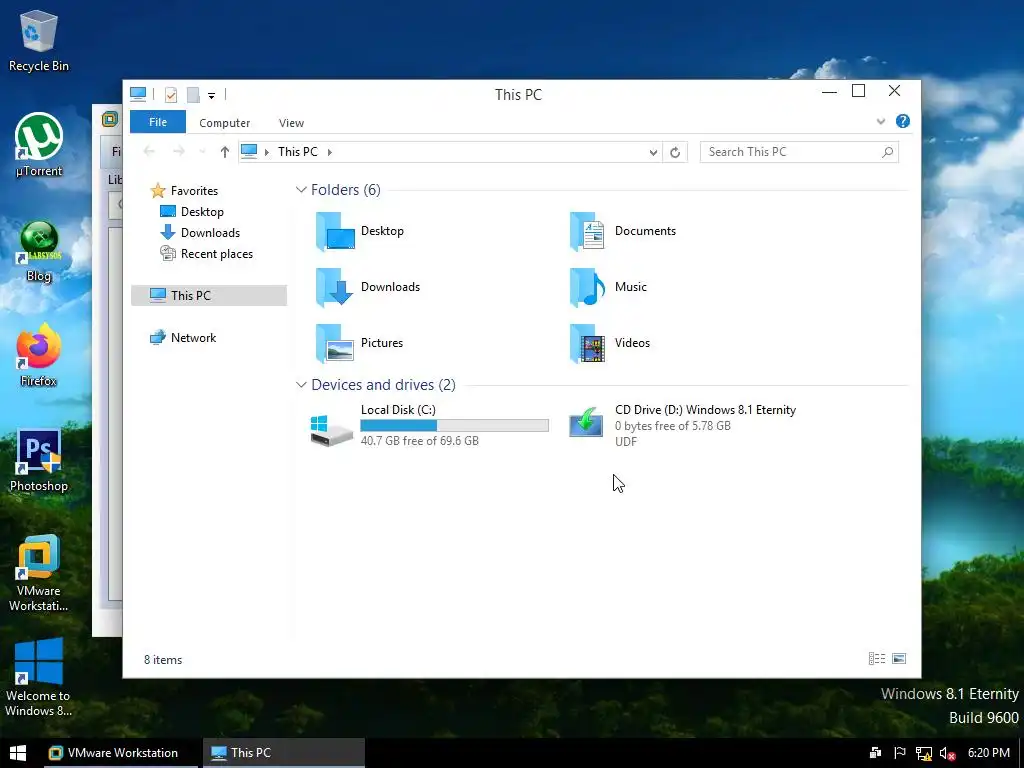Viewport: 1024px width, 768px height.
Task: Open the Action Center flag tray icon
Action: click(900, 753)
